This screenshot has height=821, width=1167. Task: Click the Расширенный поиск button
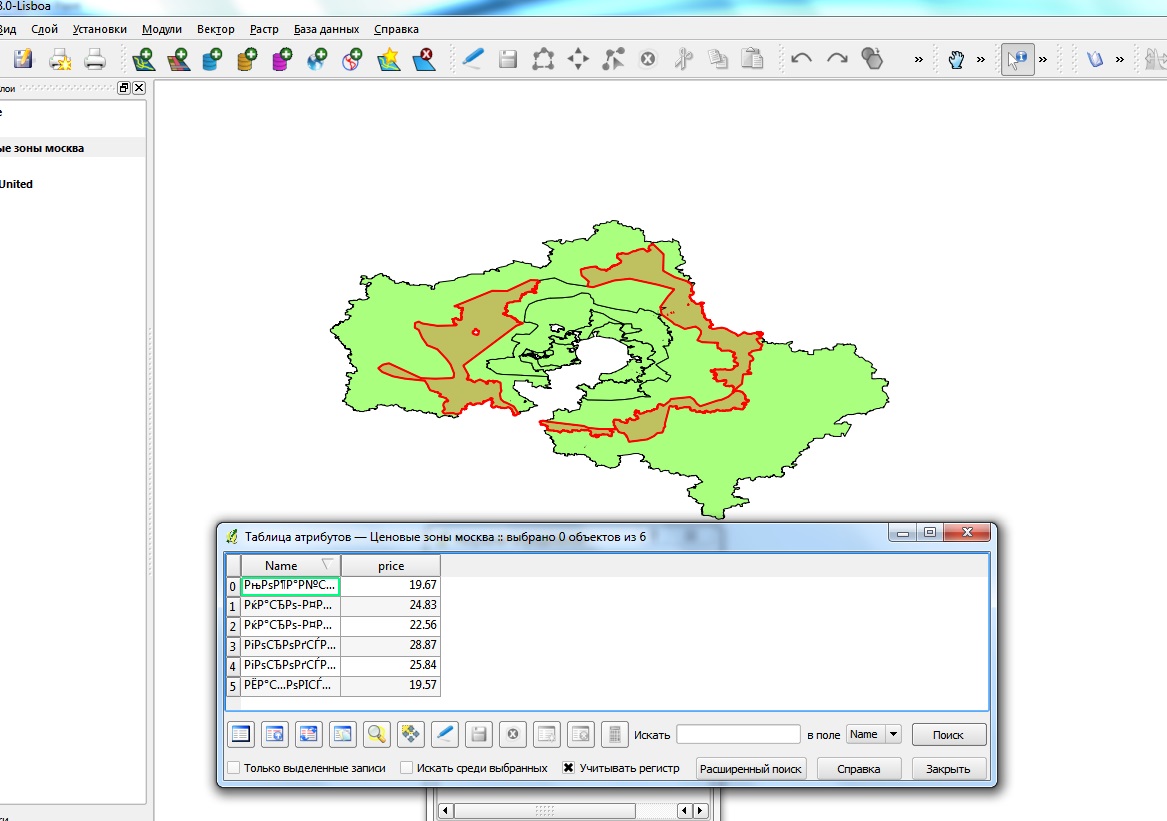(x=751, y=769)
